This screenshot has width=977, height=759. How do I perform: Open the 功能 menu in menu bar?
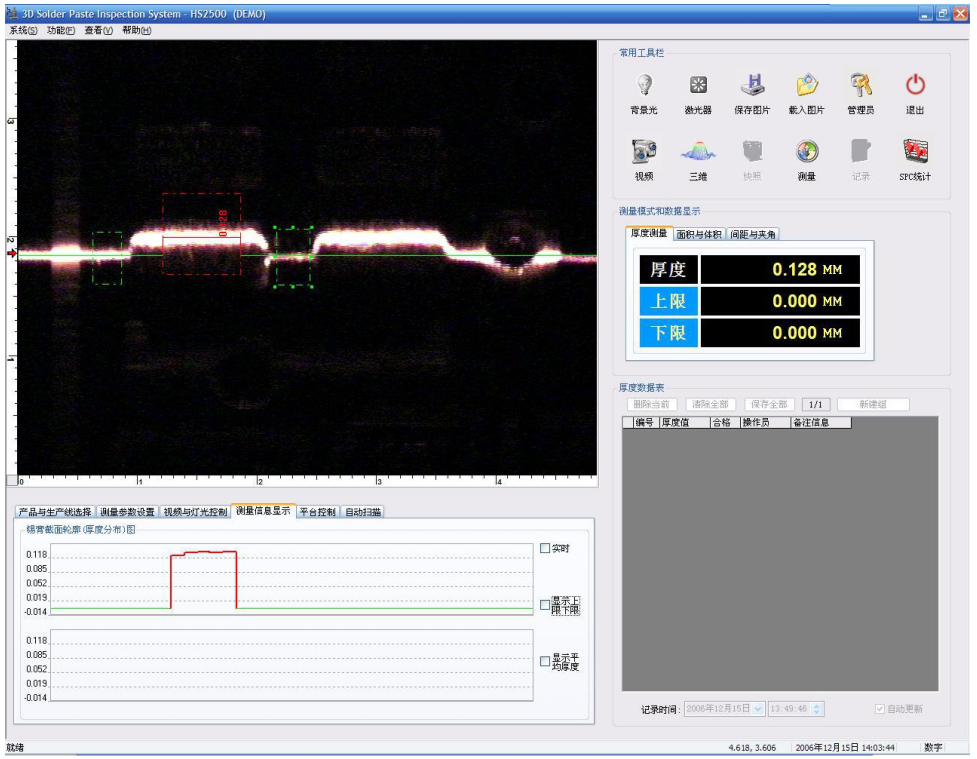point(61,30)
